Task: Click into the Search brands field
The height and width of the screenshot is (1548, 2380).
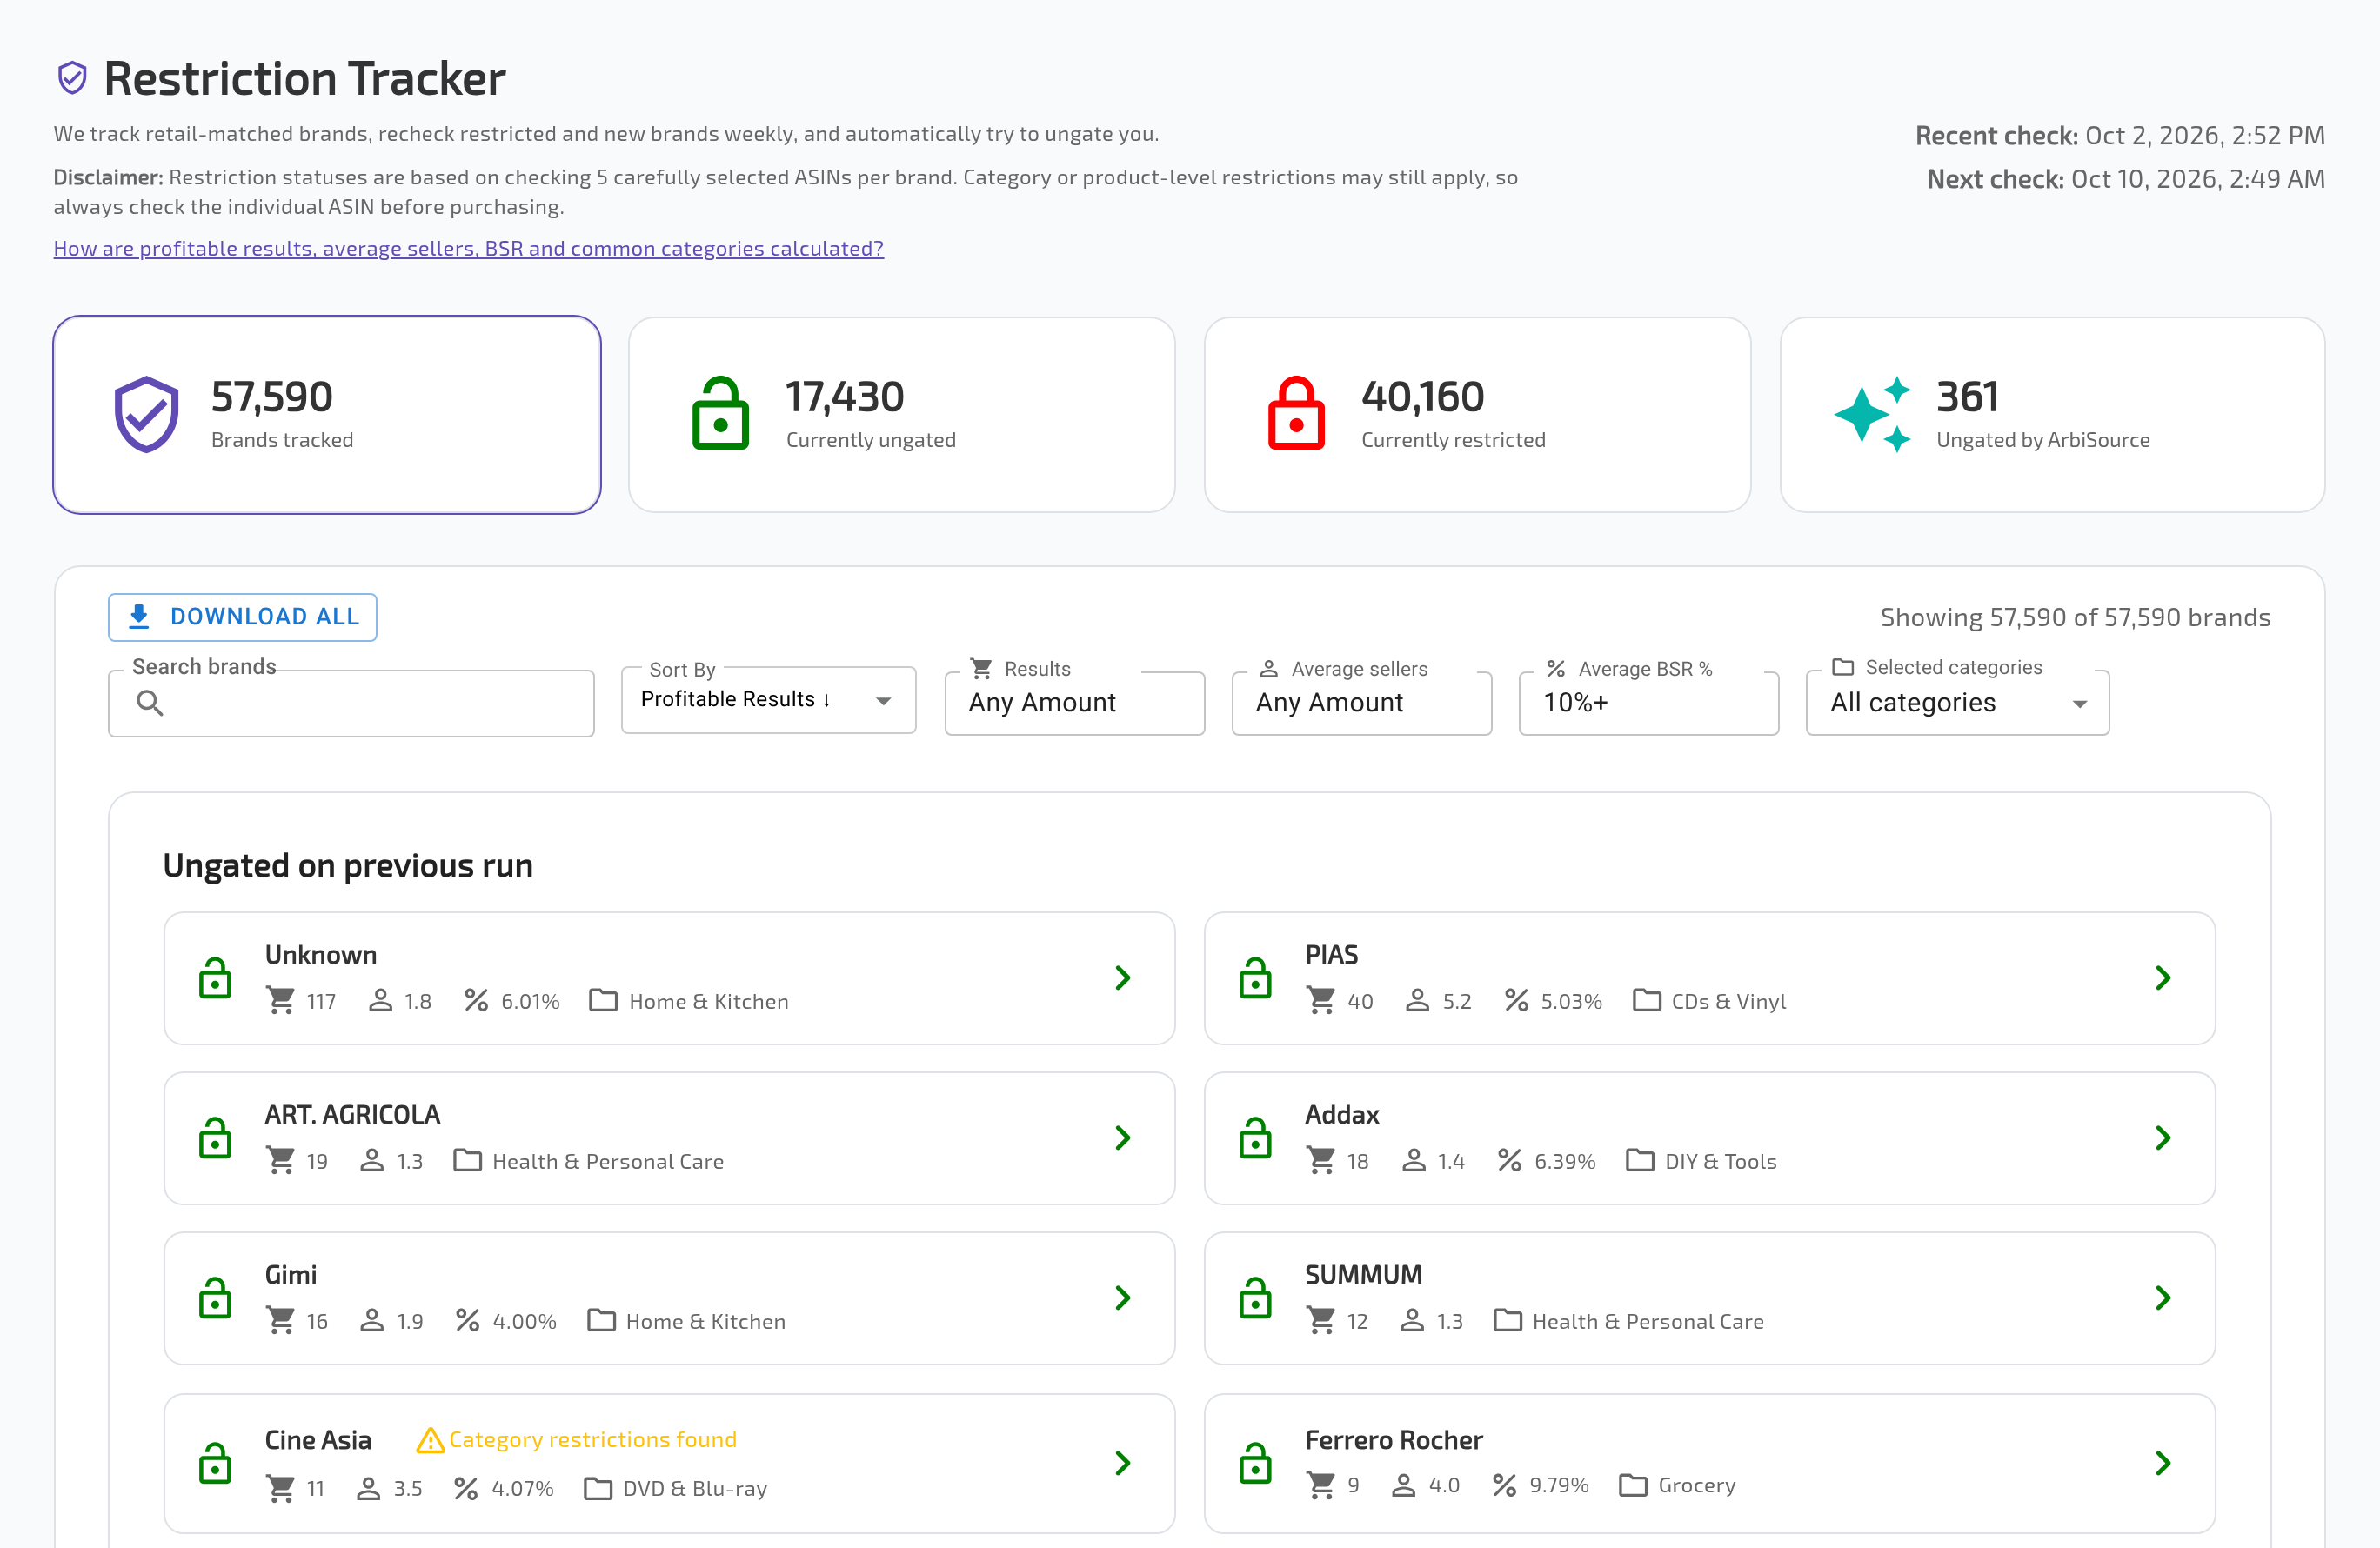Action: pos(351,703)
